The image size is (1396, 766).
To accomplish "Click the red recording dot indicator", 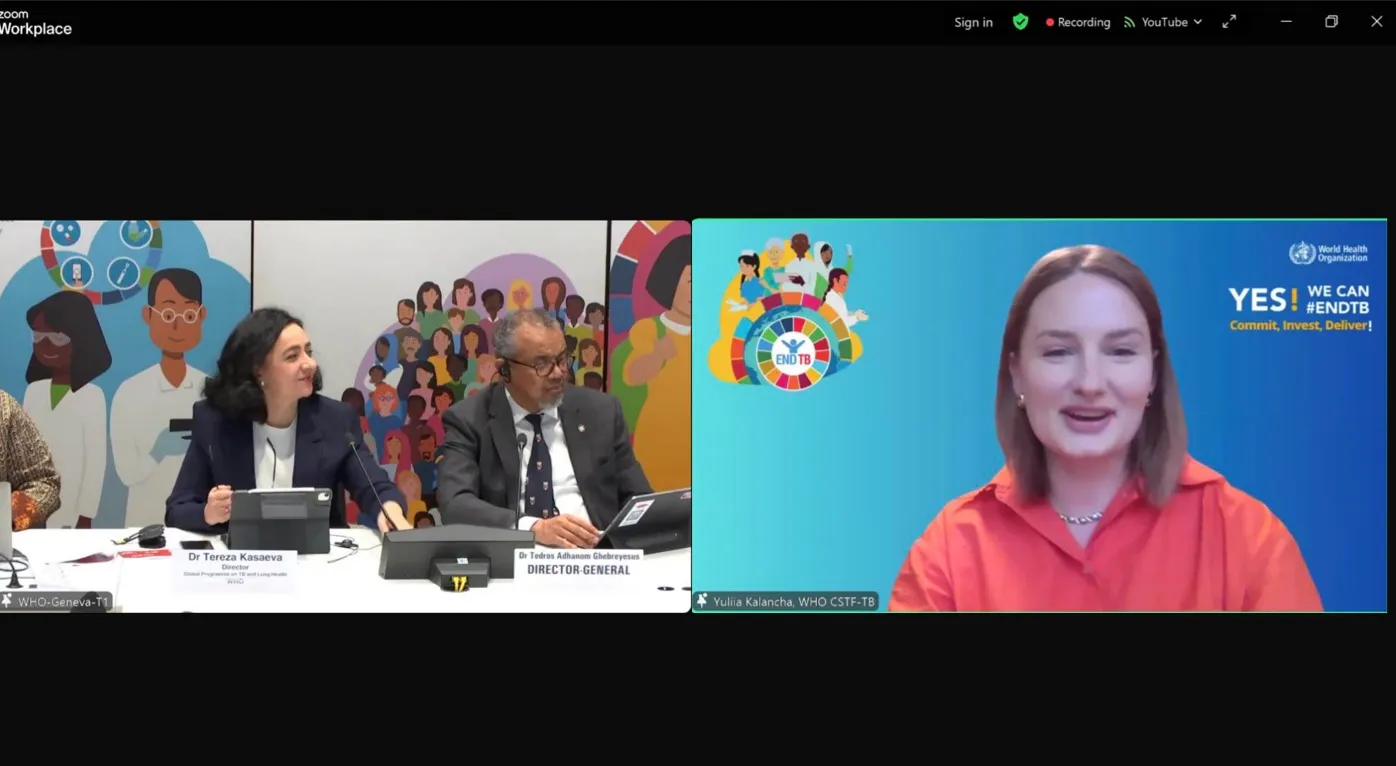I will [x=1050, y=21].
